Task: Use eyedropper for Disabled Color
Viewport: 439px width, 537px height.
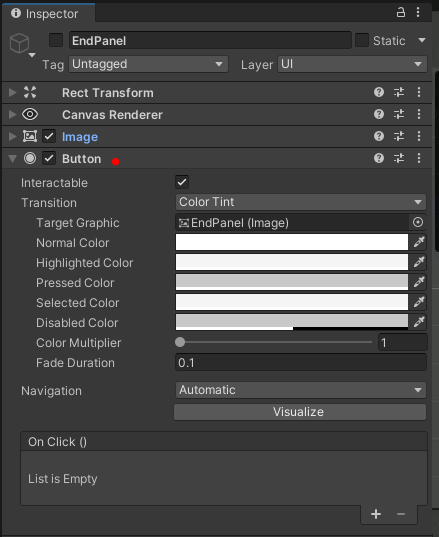Action: [419, 322]
